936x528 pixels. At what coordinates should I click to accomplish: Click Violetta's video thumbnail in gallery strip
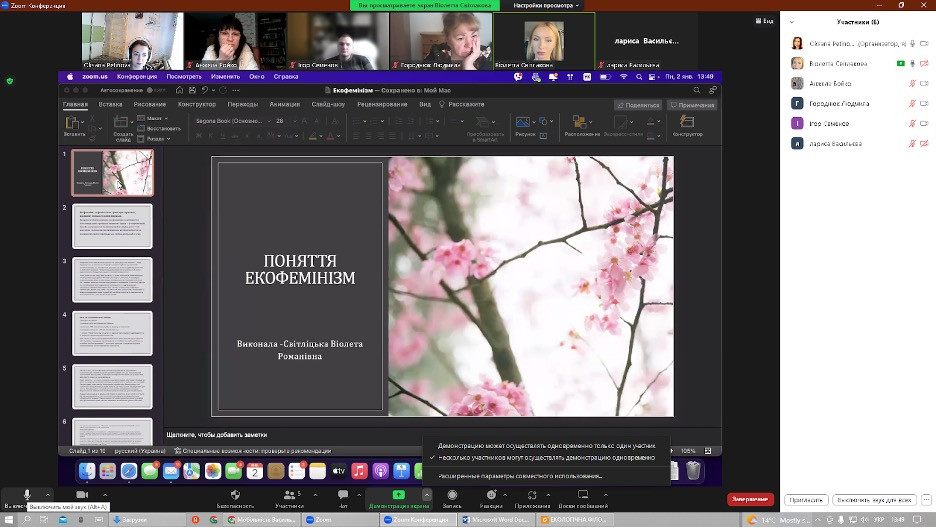pyautogui.click(x=544, y=40)
